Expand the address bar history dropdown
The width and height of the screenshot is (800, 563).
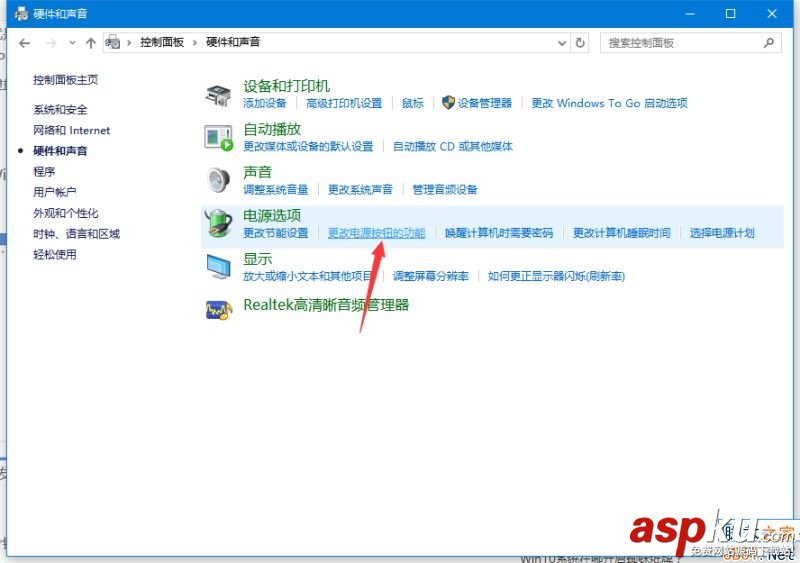(562, 43)
